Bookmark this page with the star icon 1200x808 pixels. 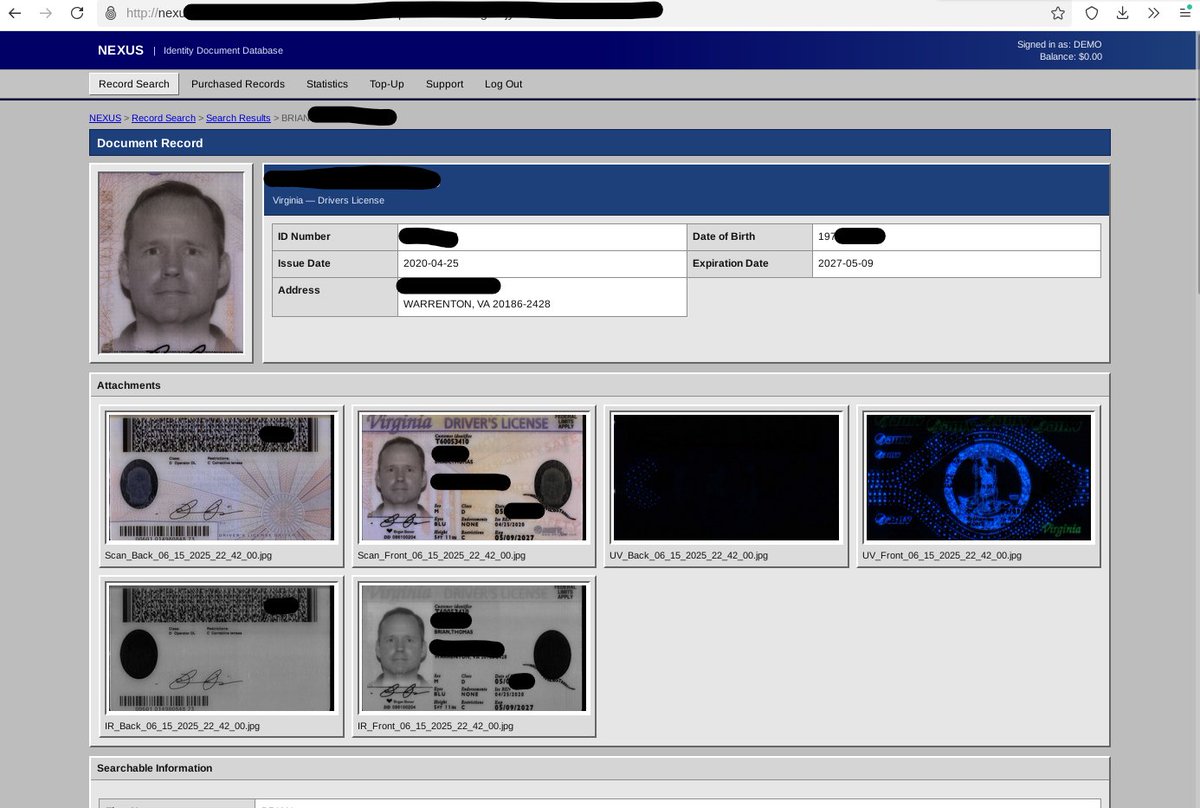pos(1058,13)
